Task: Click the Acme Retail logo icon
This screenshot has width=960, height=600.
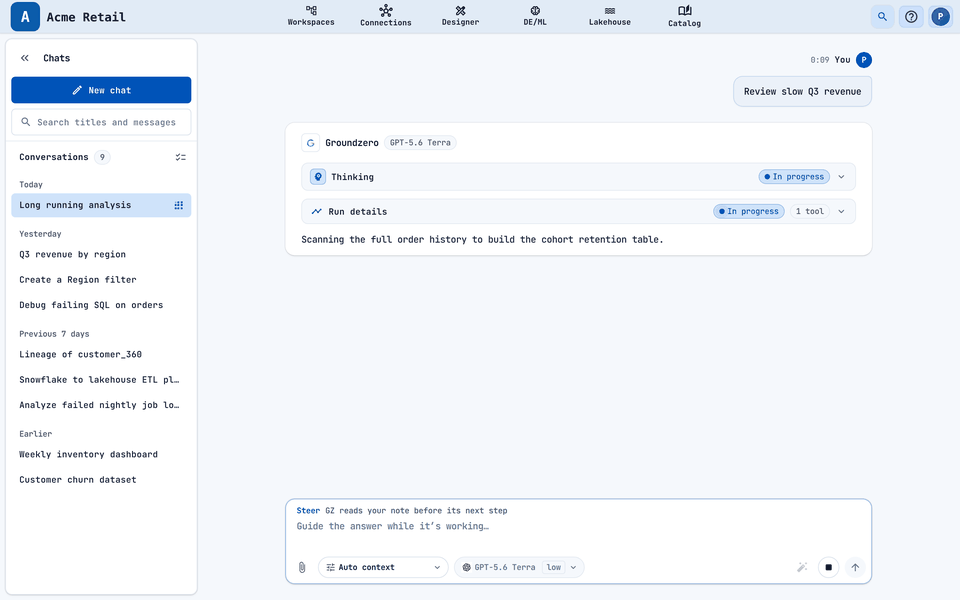Action: tap(25, 17)
